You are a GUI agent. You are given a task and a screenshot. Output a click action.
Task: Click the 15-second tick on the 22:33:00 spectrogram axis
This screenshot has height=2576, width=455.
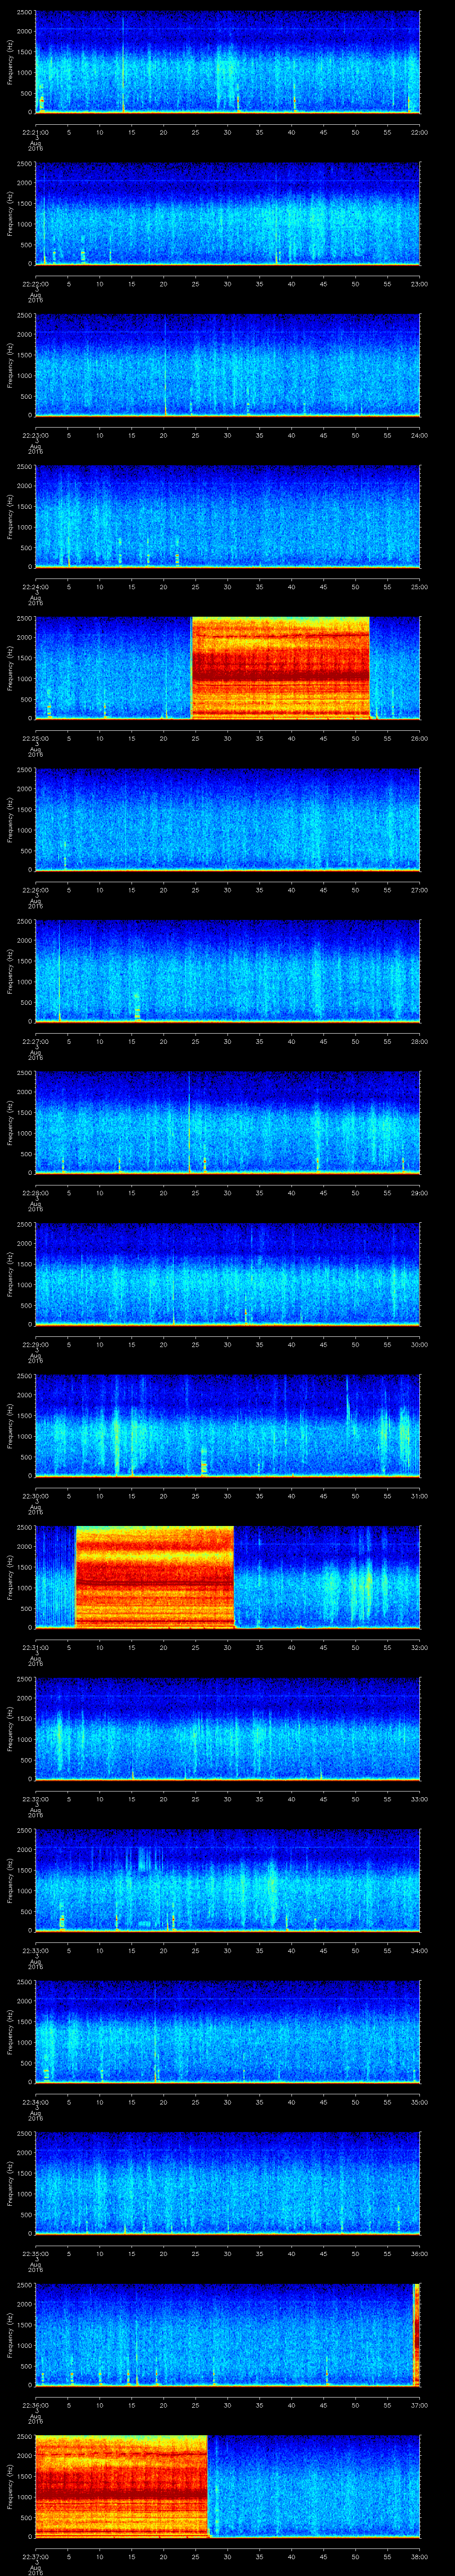coord(131,1950)
